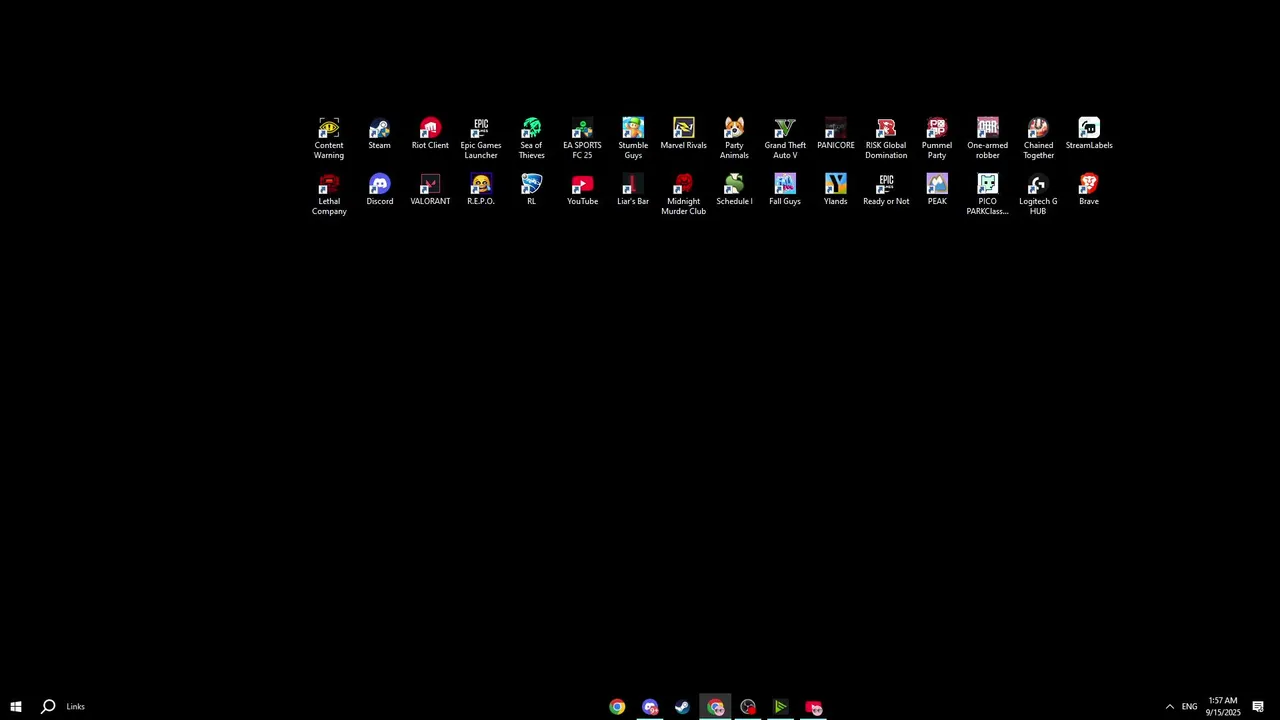Click the PEAK desktop icon
This screenshot has width=1280, height=720.
pyautogui.click(x=937, y=190)
